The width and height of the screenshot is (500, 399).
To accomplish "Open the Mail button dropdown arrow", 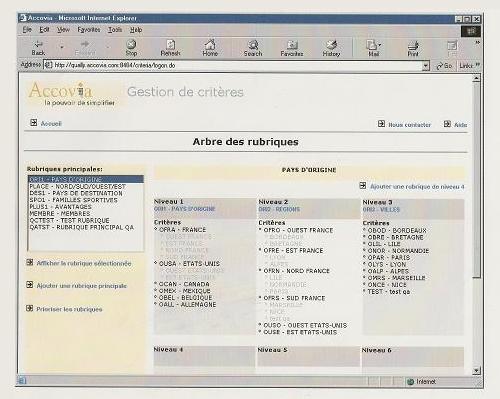I will pos(380,45).
